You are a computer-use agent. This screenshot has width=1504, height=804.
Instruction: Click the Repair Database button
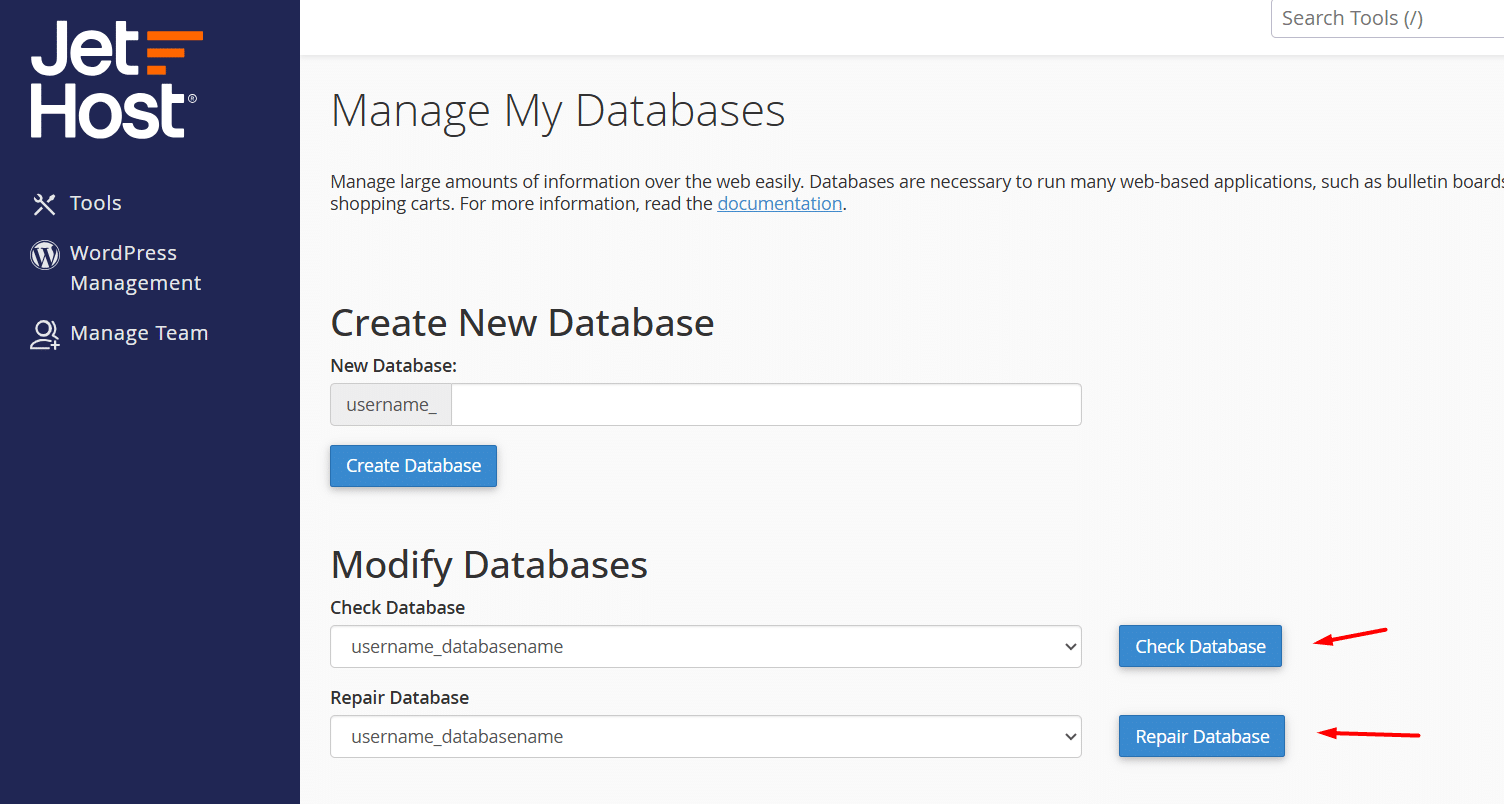[x=1202, y=737]
